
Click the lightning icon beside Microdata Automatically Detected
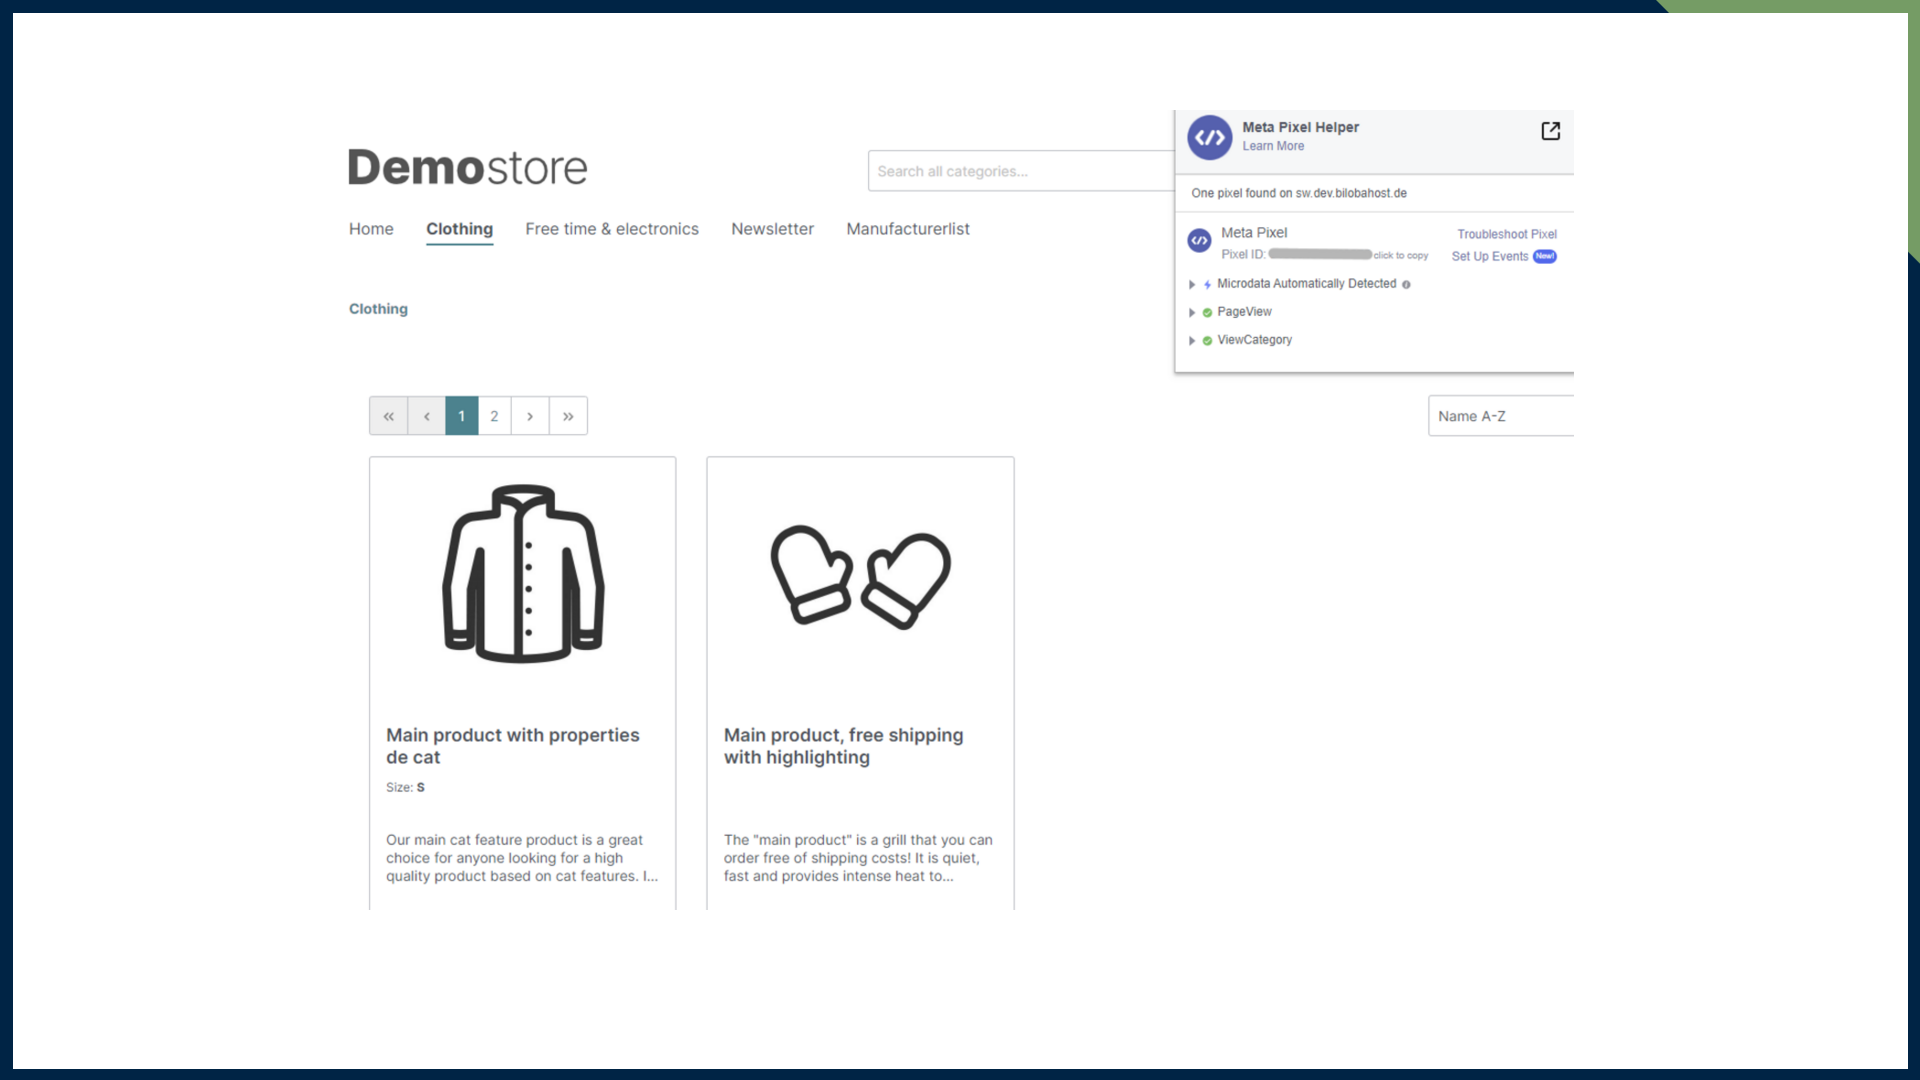tap(1208, 284)
